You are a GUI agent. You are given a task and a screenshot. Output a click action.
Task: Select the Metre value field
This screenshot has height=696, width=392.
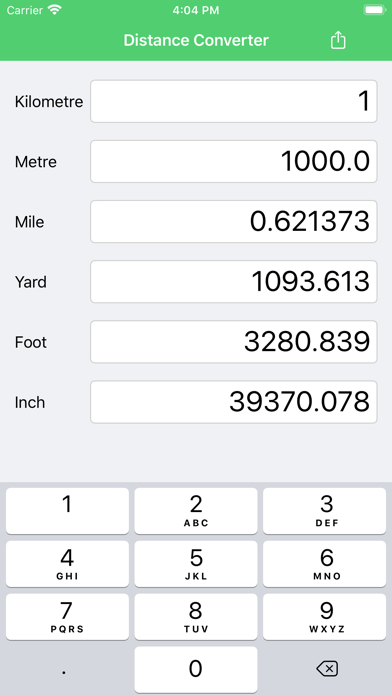tap(234, 161)
